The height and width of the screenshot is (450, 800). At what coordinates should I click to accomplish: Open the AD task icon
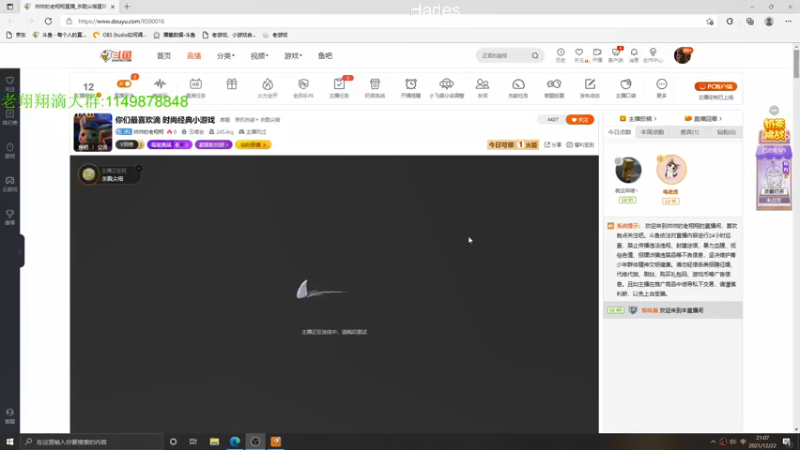click(195, 84)
